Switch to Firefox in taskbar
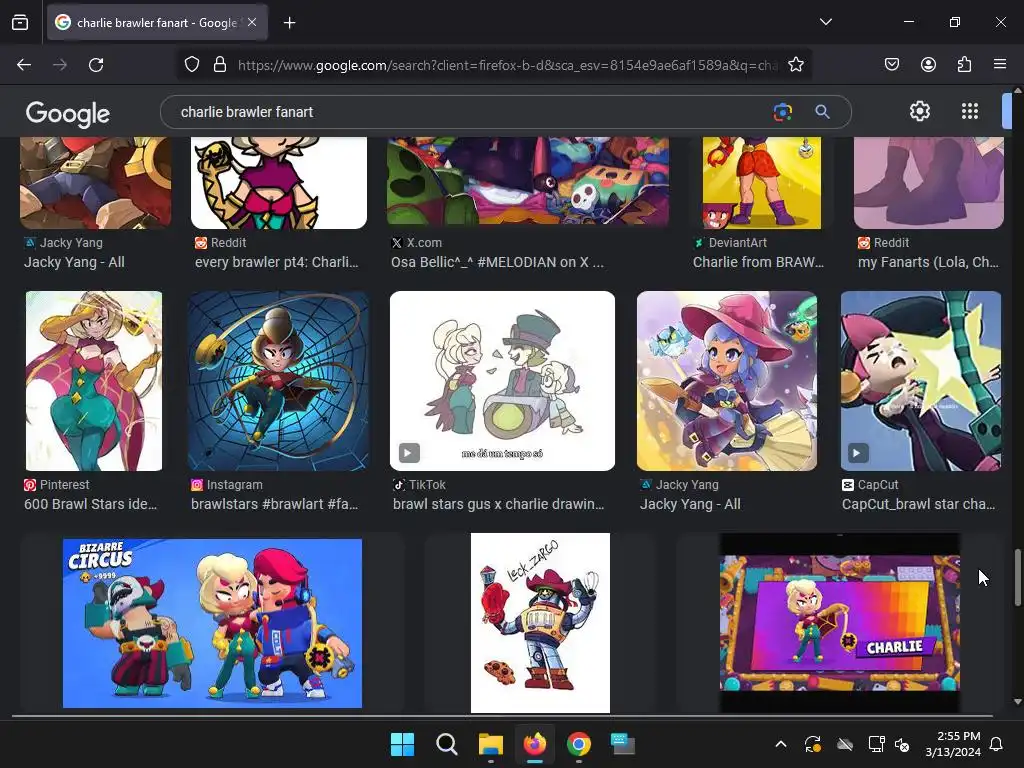The height and width of the screenshot is (768, 1024). tap(535, 744)
